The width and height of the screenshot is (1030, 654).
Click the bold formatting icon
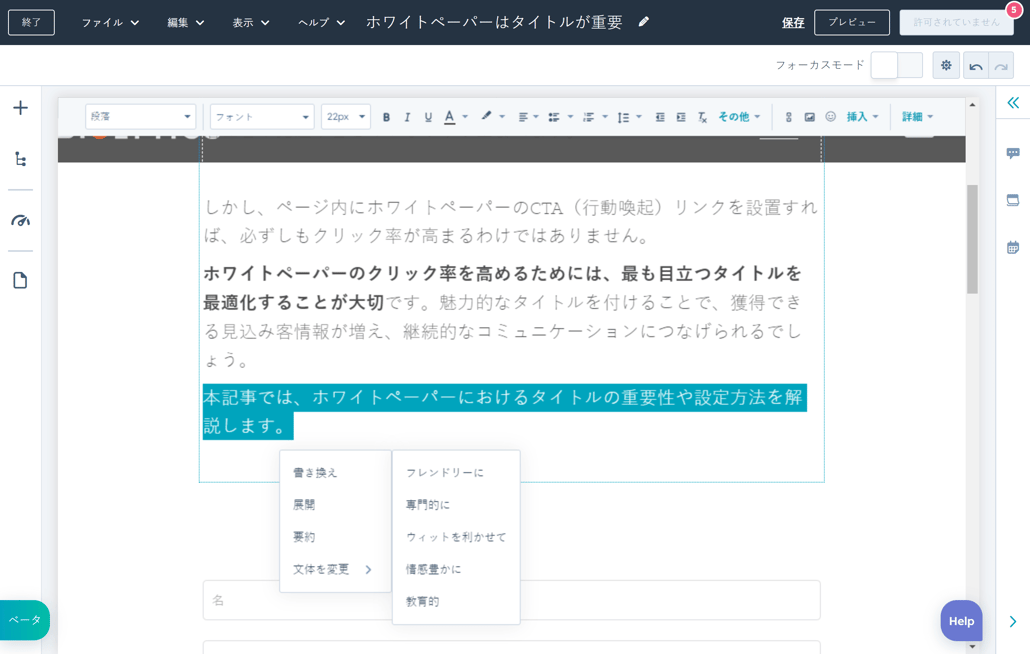click(x=386, y=117)
